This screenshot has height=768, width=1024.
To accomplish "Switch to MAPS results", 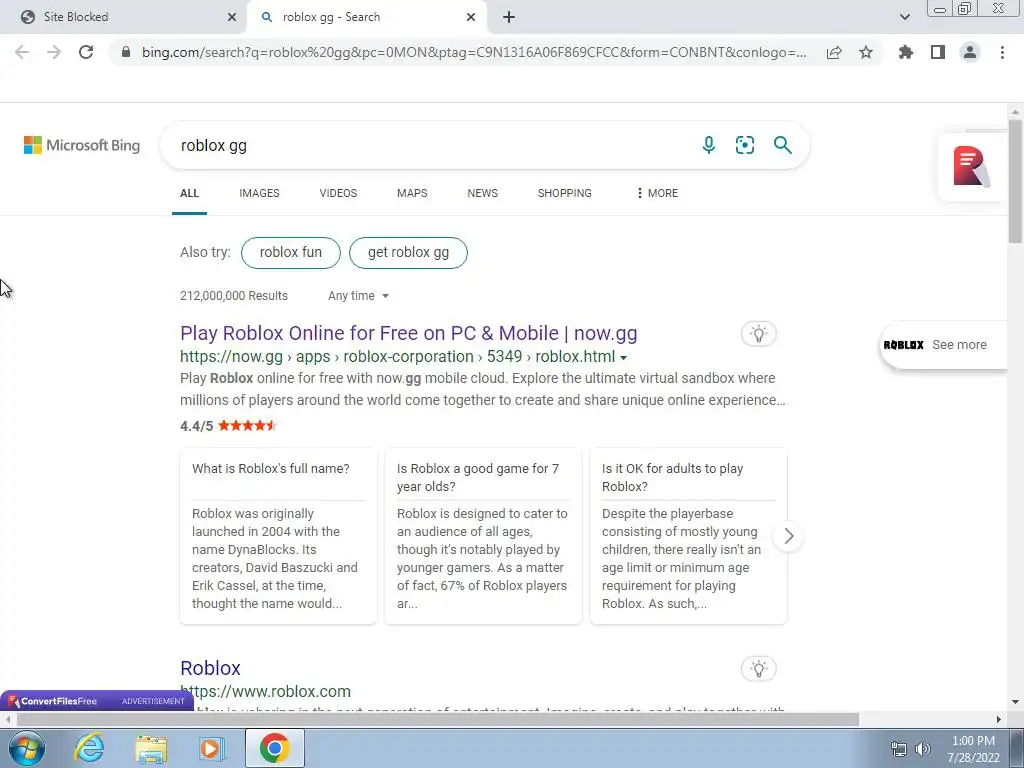I will [x=412, y=193].
